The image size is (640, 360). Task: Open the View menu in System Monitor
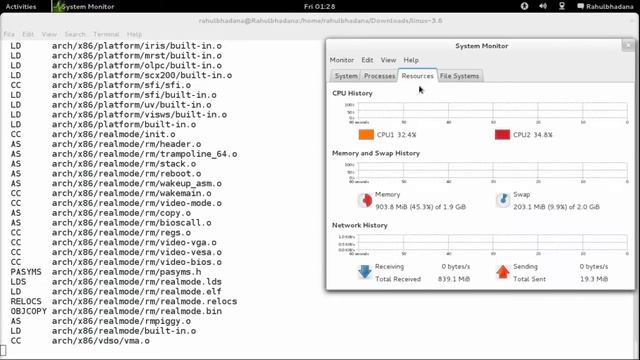pos(388,60)
